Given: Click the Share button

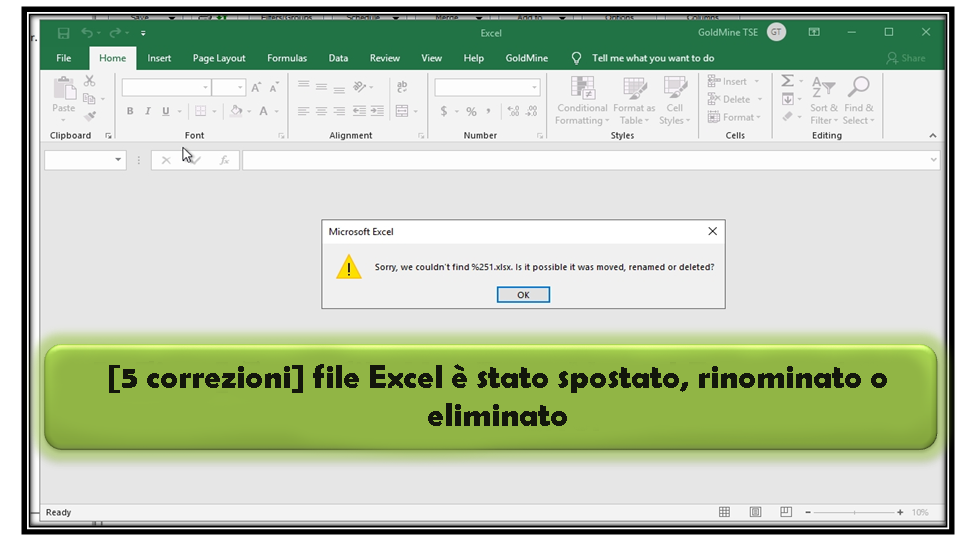Looking at the screenshot, I should pyautogui.click(x=906, y=58).
